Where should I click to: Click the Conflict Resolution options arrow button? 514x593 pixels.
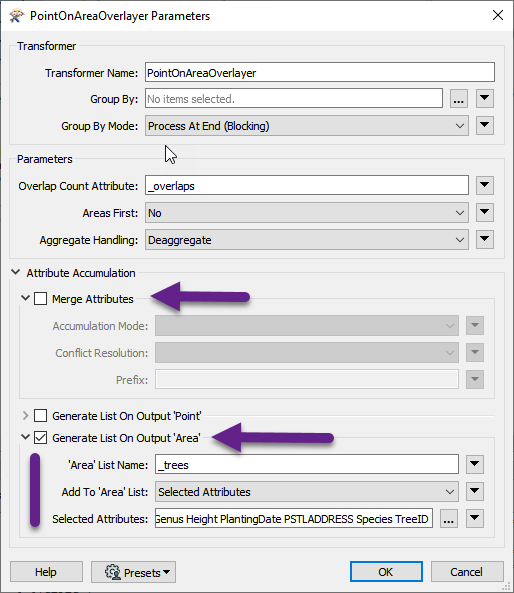pyautogui.click(x=475, y=352)
